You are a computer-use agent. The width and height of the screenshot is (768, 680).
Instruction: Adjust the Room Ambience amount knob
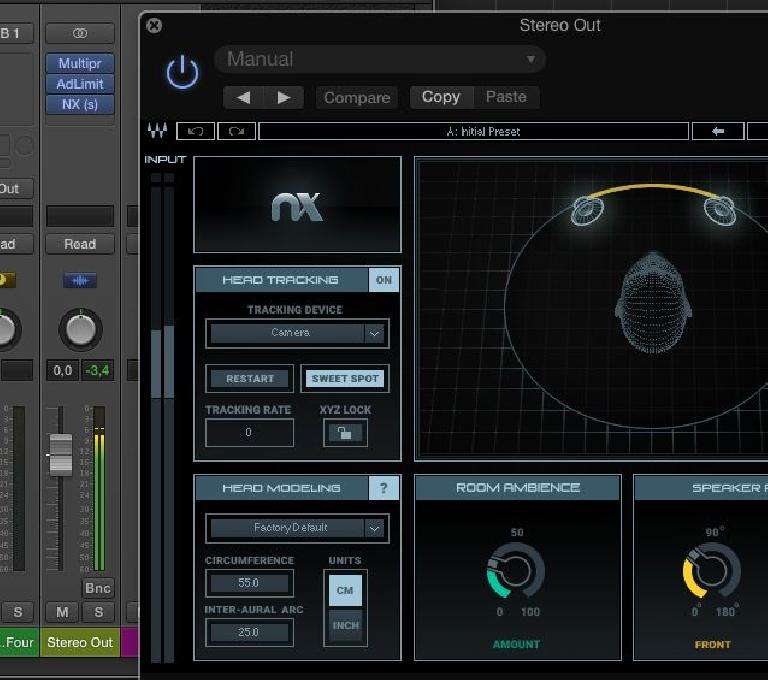(516, 570)
